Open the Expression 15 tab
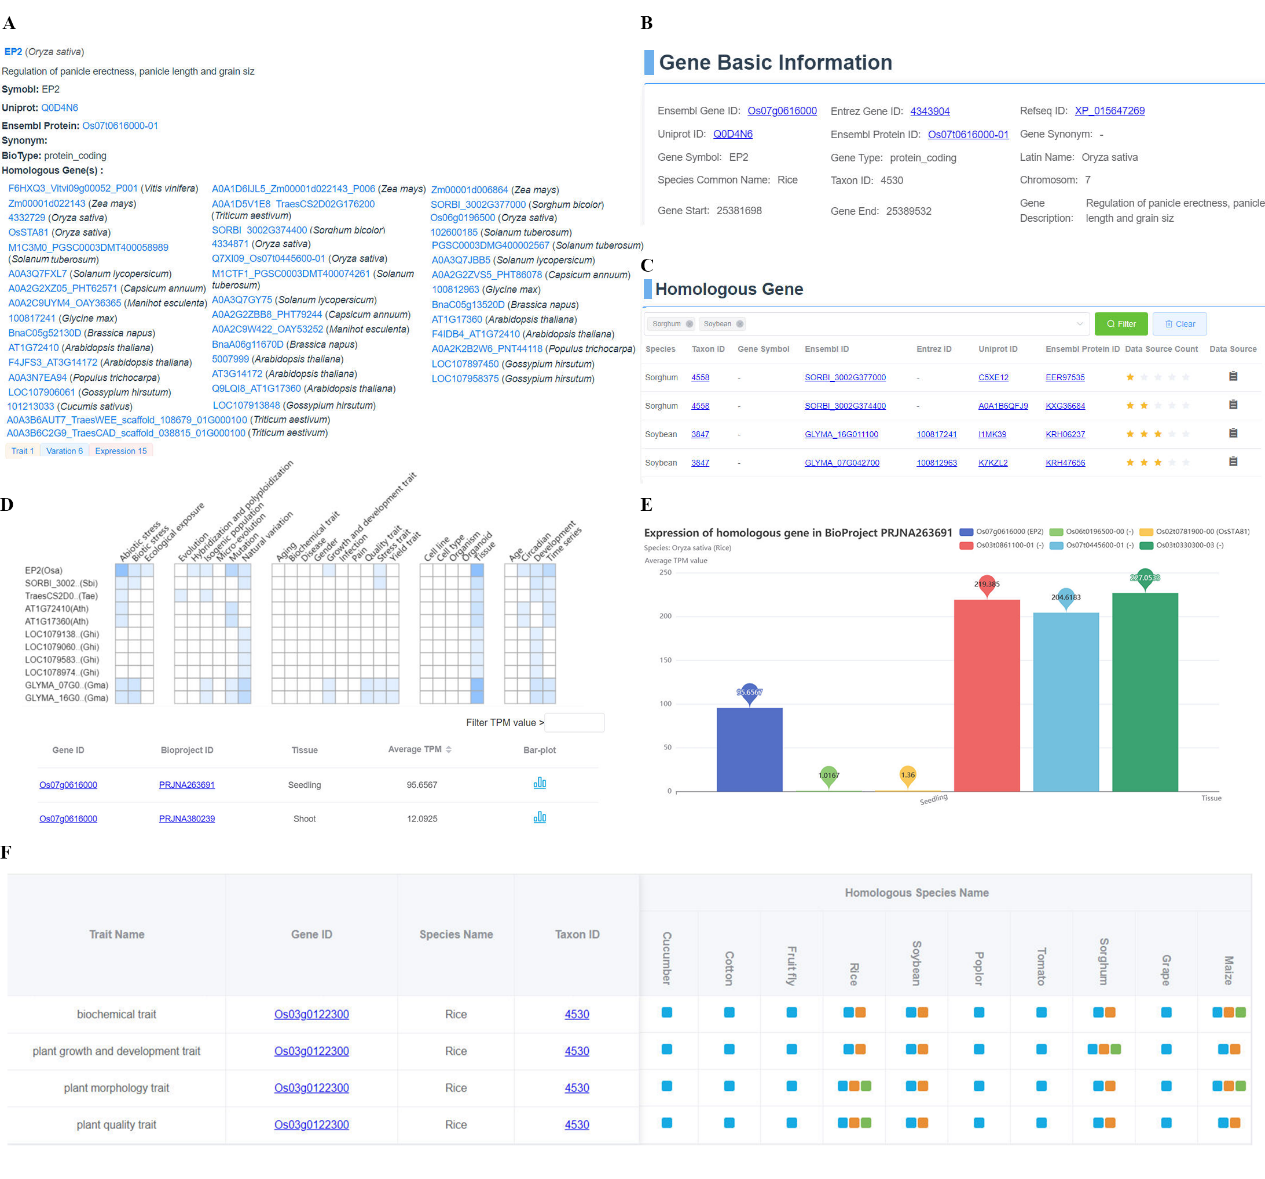This screenshot has height=1179, width=1265. (121, 451)
